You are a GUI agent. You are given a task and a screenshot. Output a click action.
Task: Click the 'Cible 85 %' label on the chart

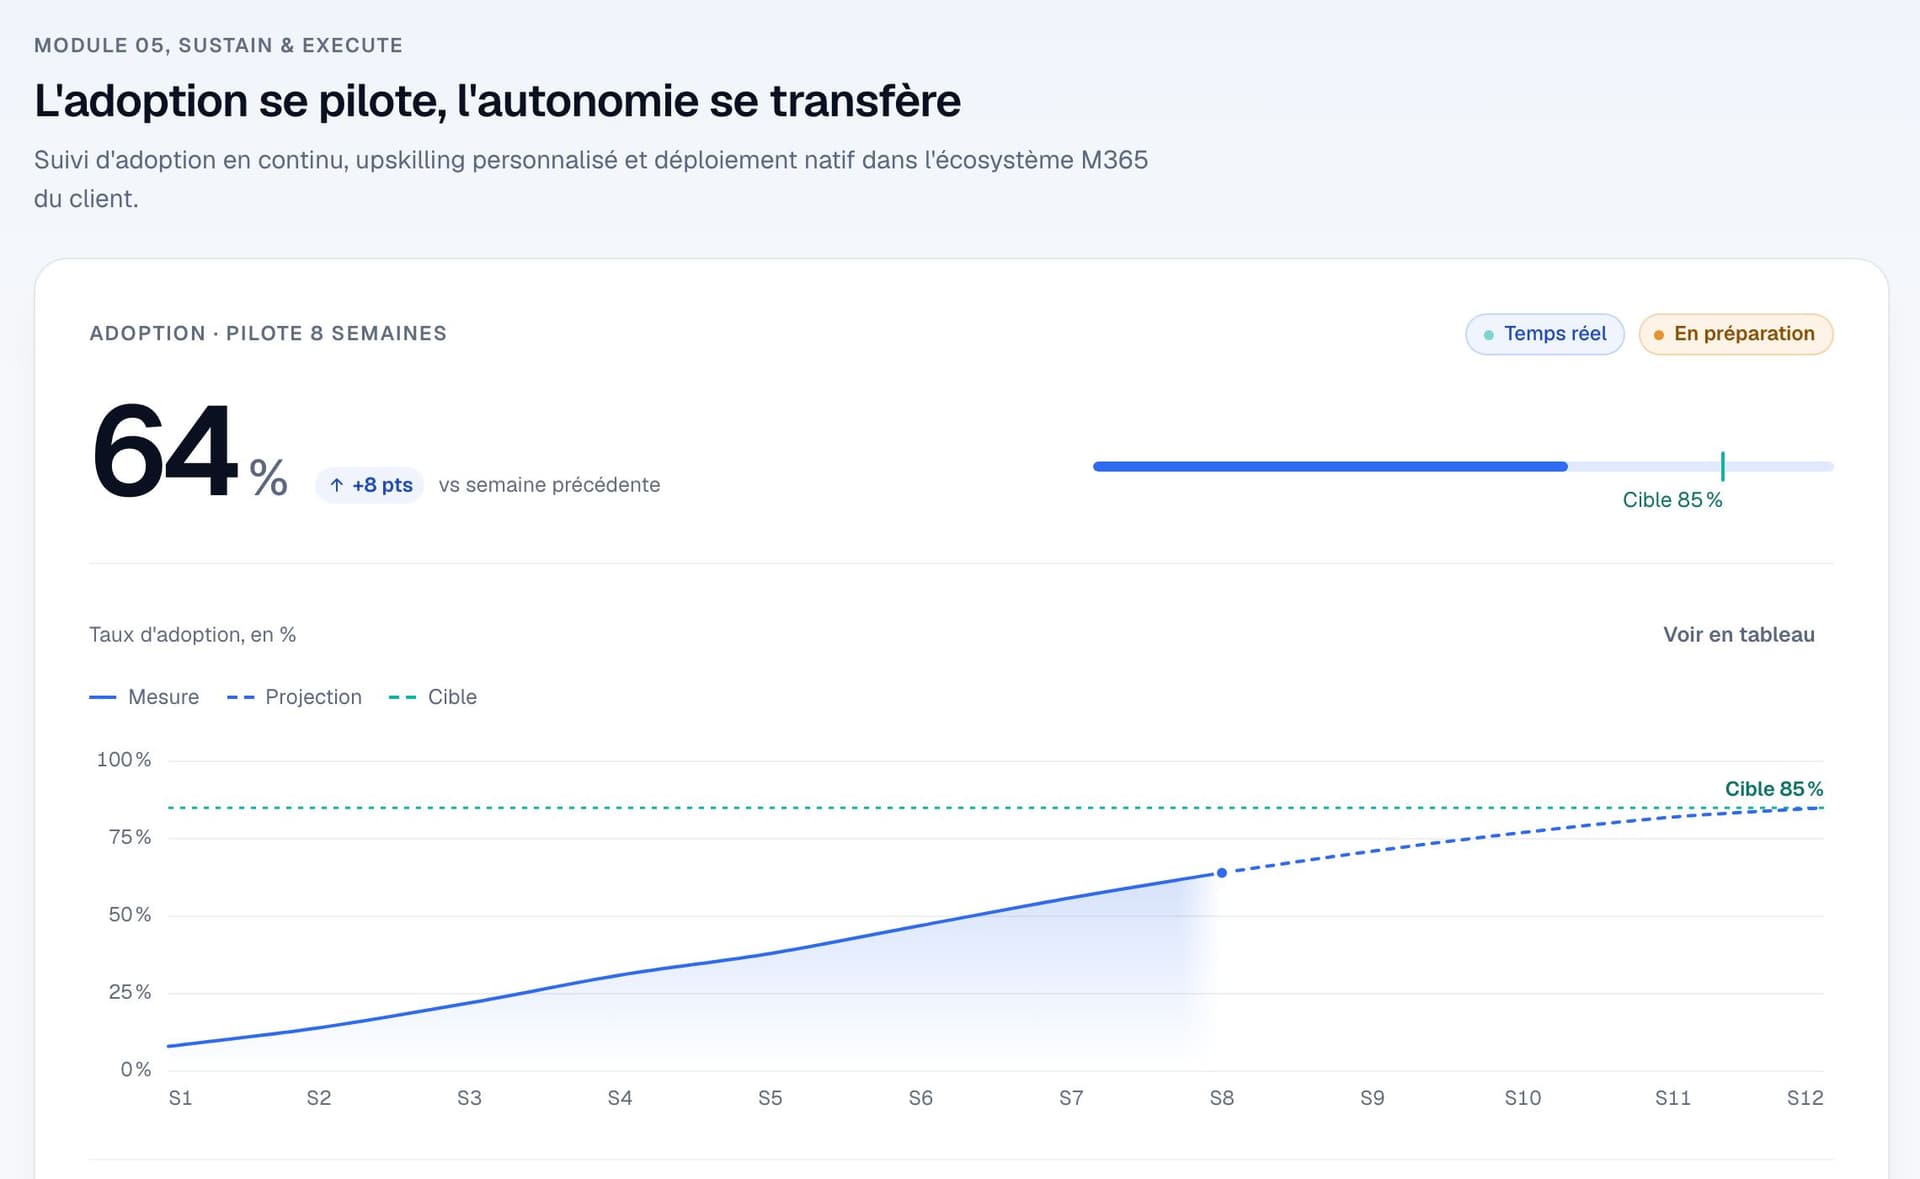coord(1774,789)
